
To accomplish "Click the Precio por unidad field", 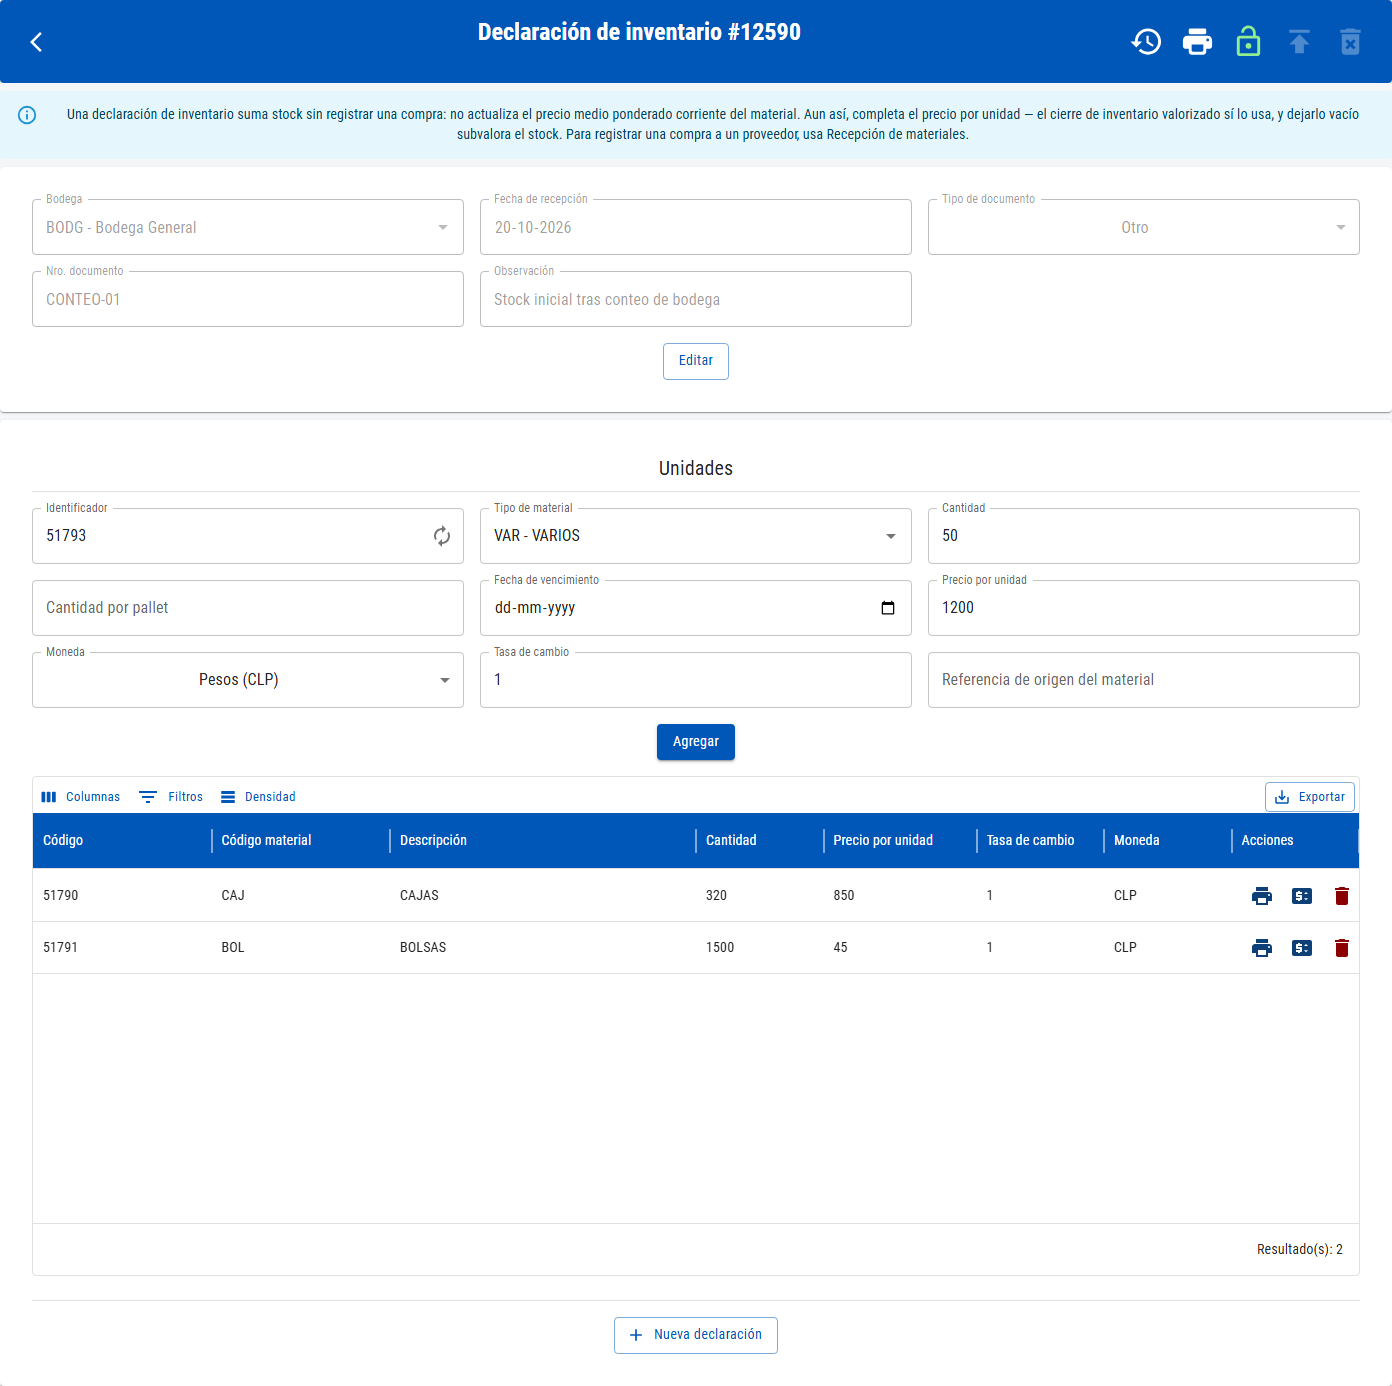I will [1144, 608].
